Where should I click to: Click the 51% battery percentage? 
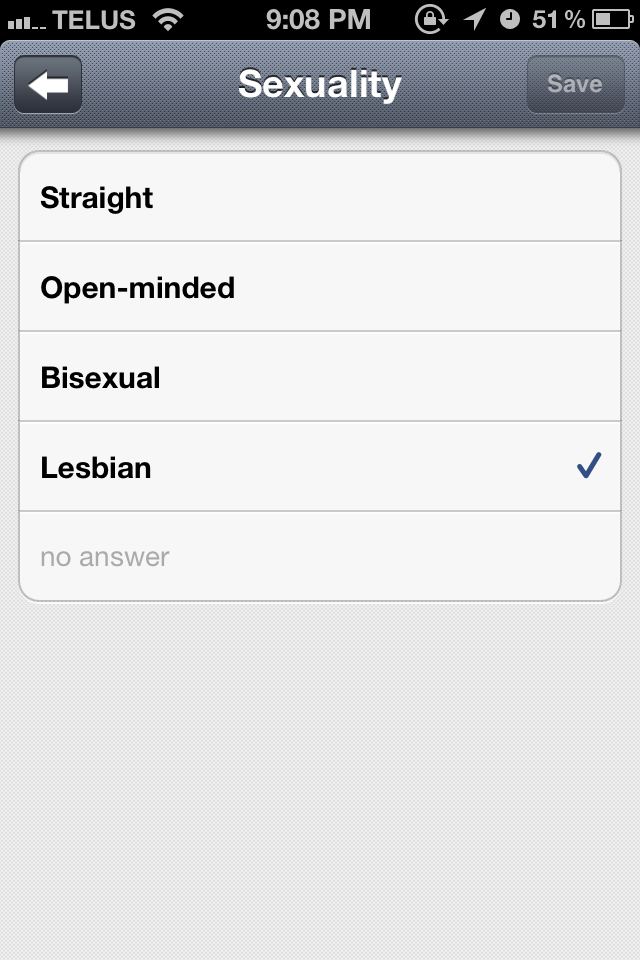coord(558,18)
